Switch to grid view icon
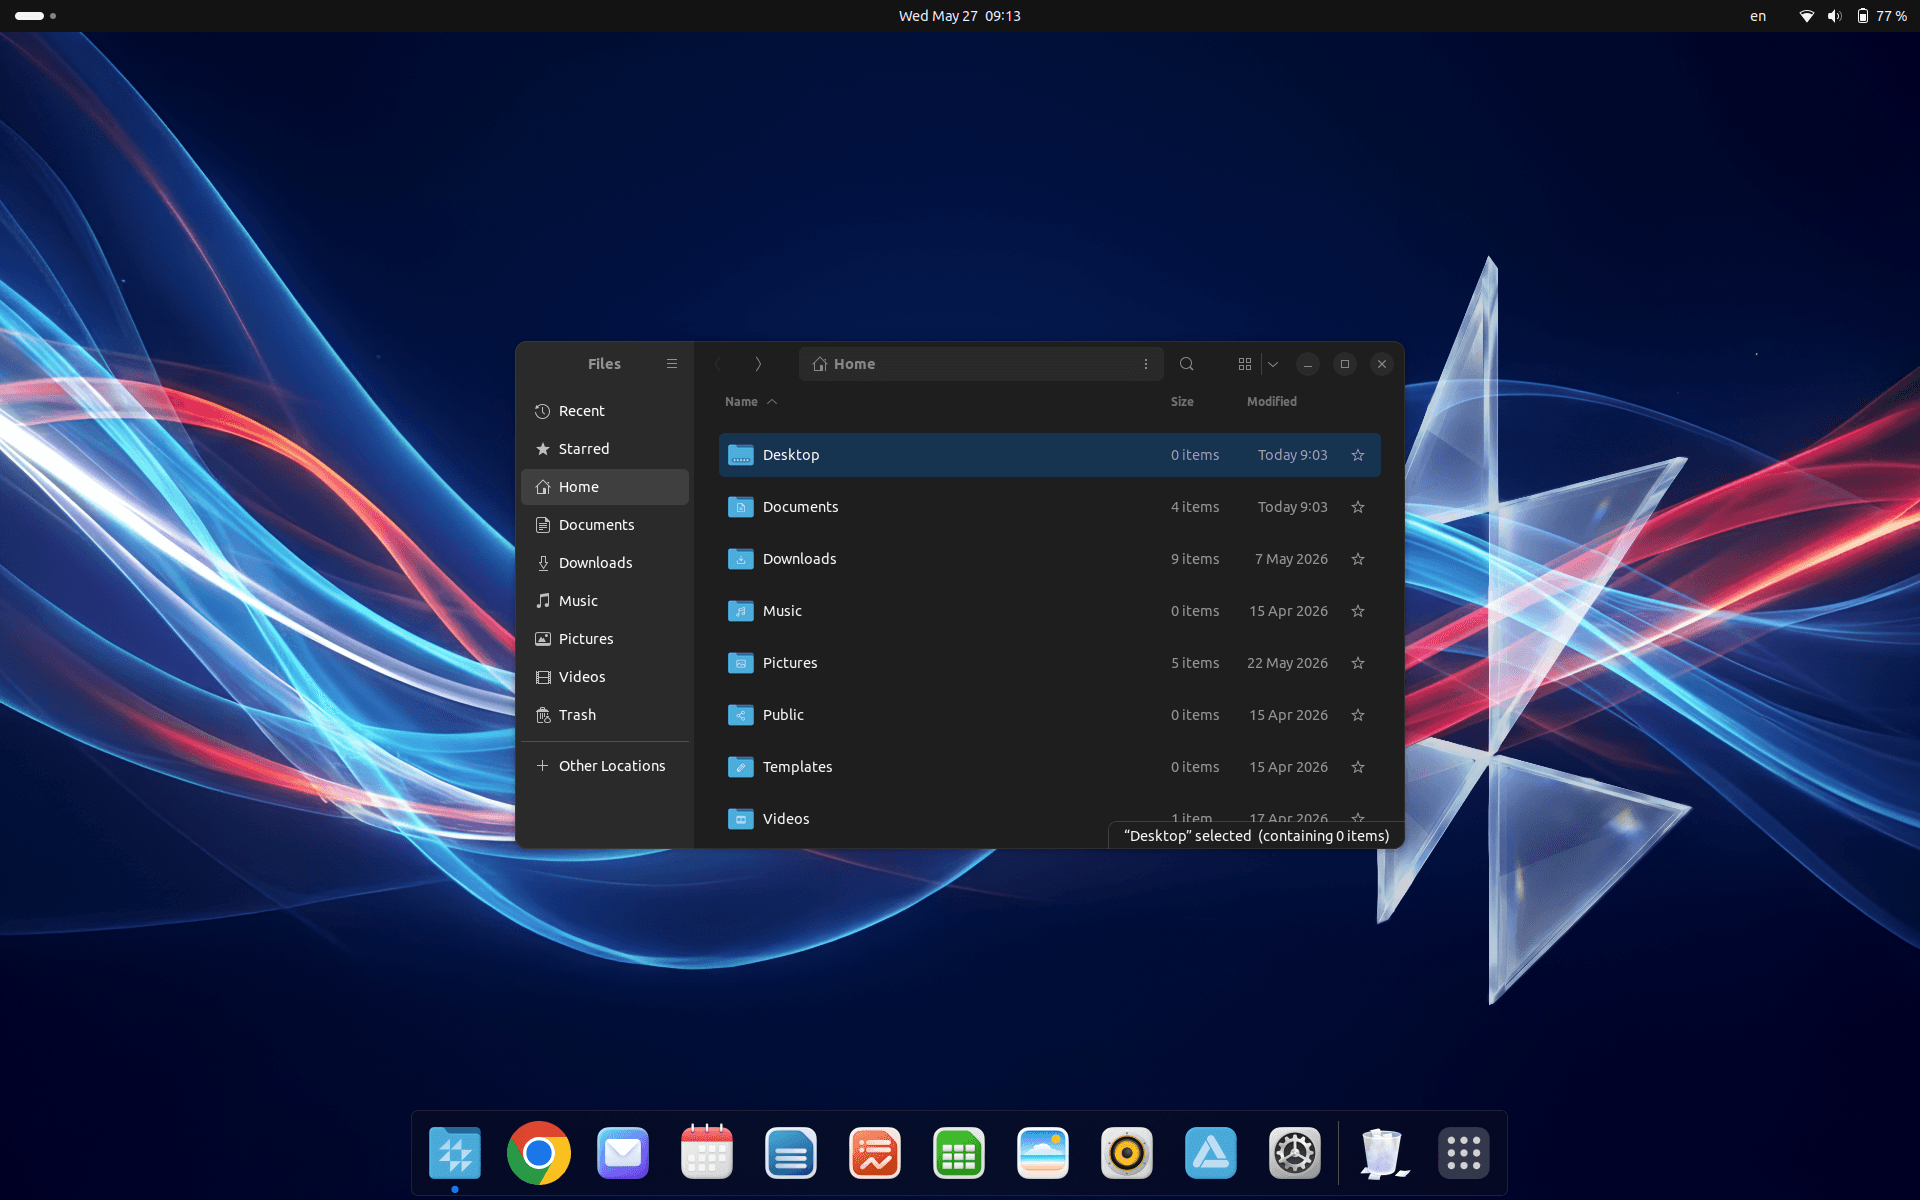This screenshot has height=1200, width=1920. (1245, 364)
